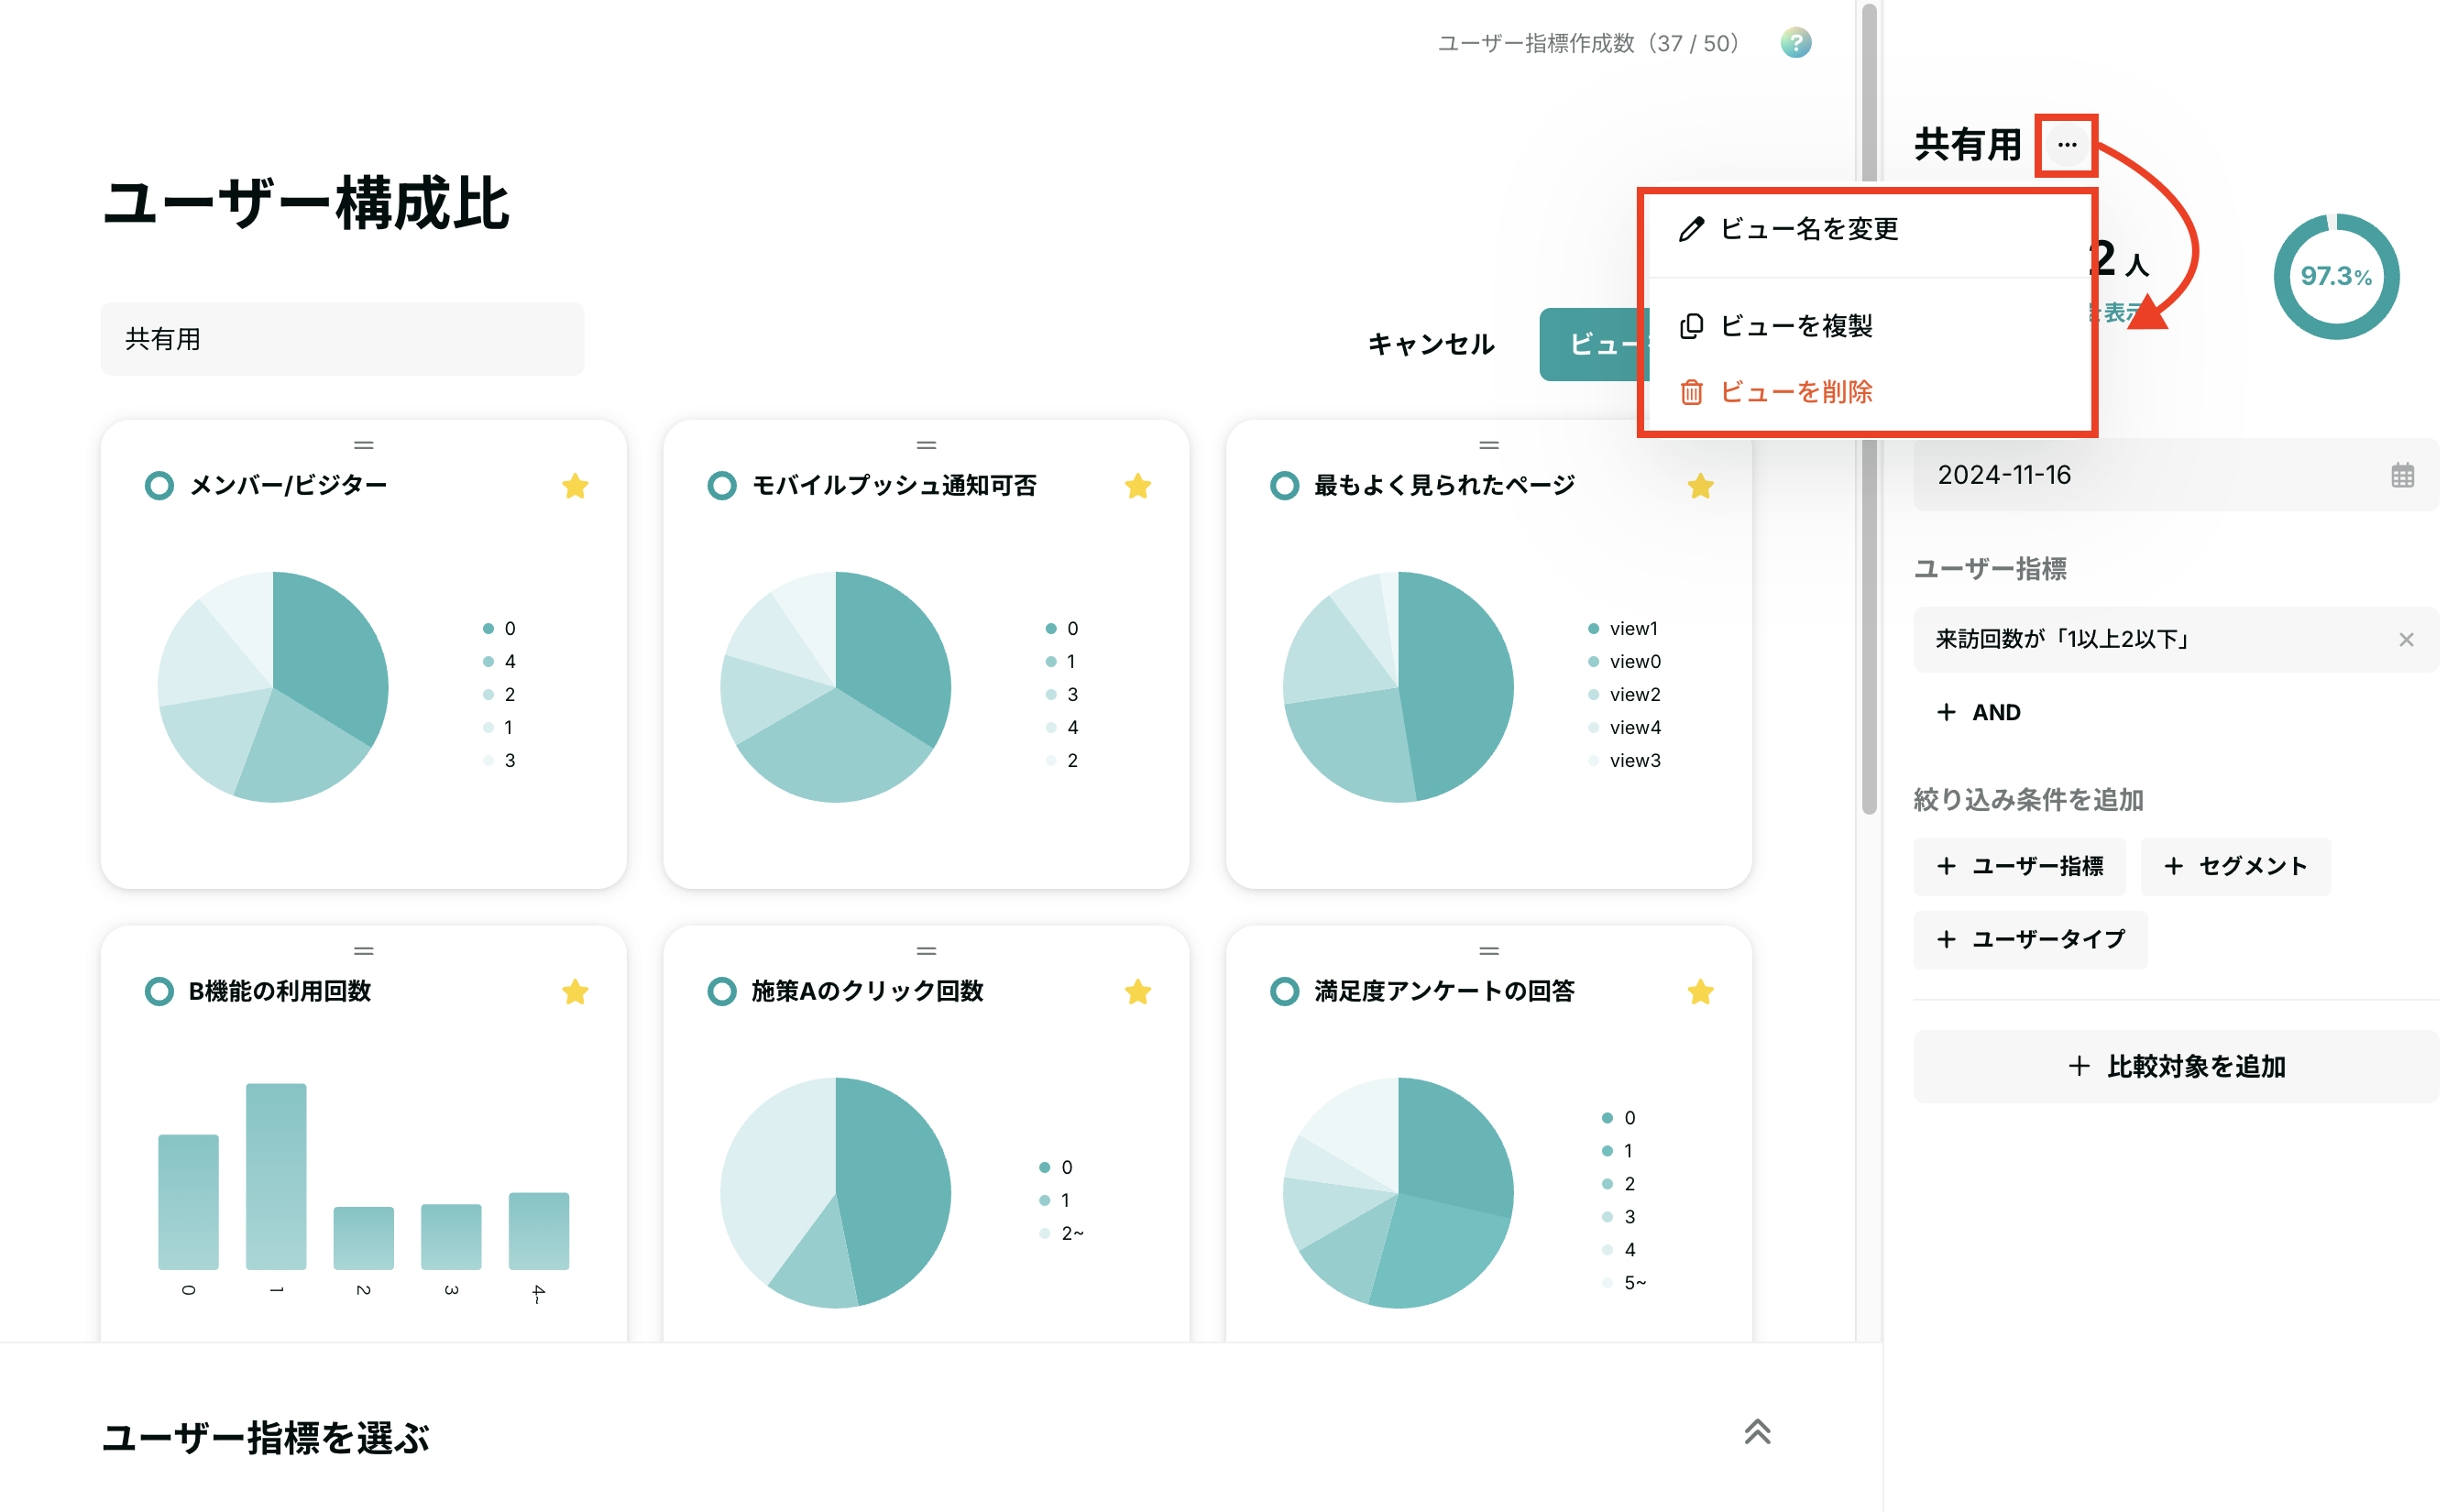Viewport: 2458px width, 1512px height.
Task: Click the 最もよく見られたページ pie chart
Action: [1397, 687]
